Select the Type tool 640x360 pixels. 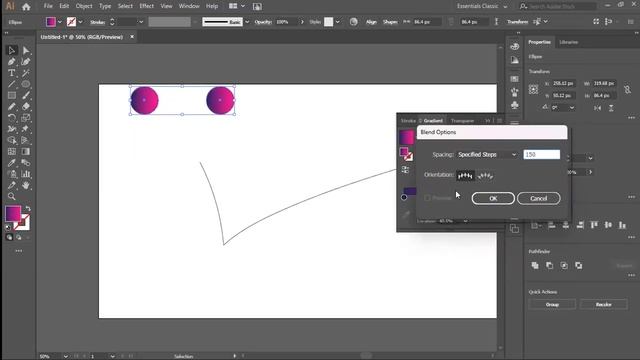coord(11,73)
